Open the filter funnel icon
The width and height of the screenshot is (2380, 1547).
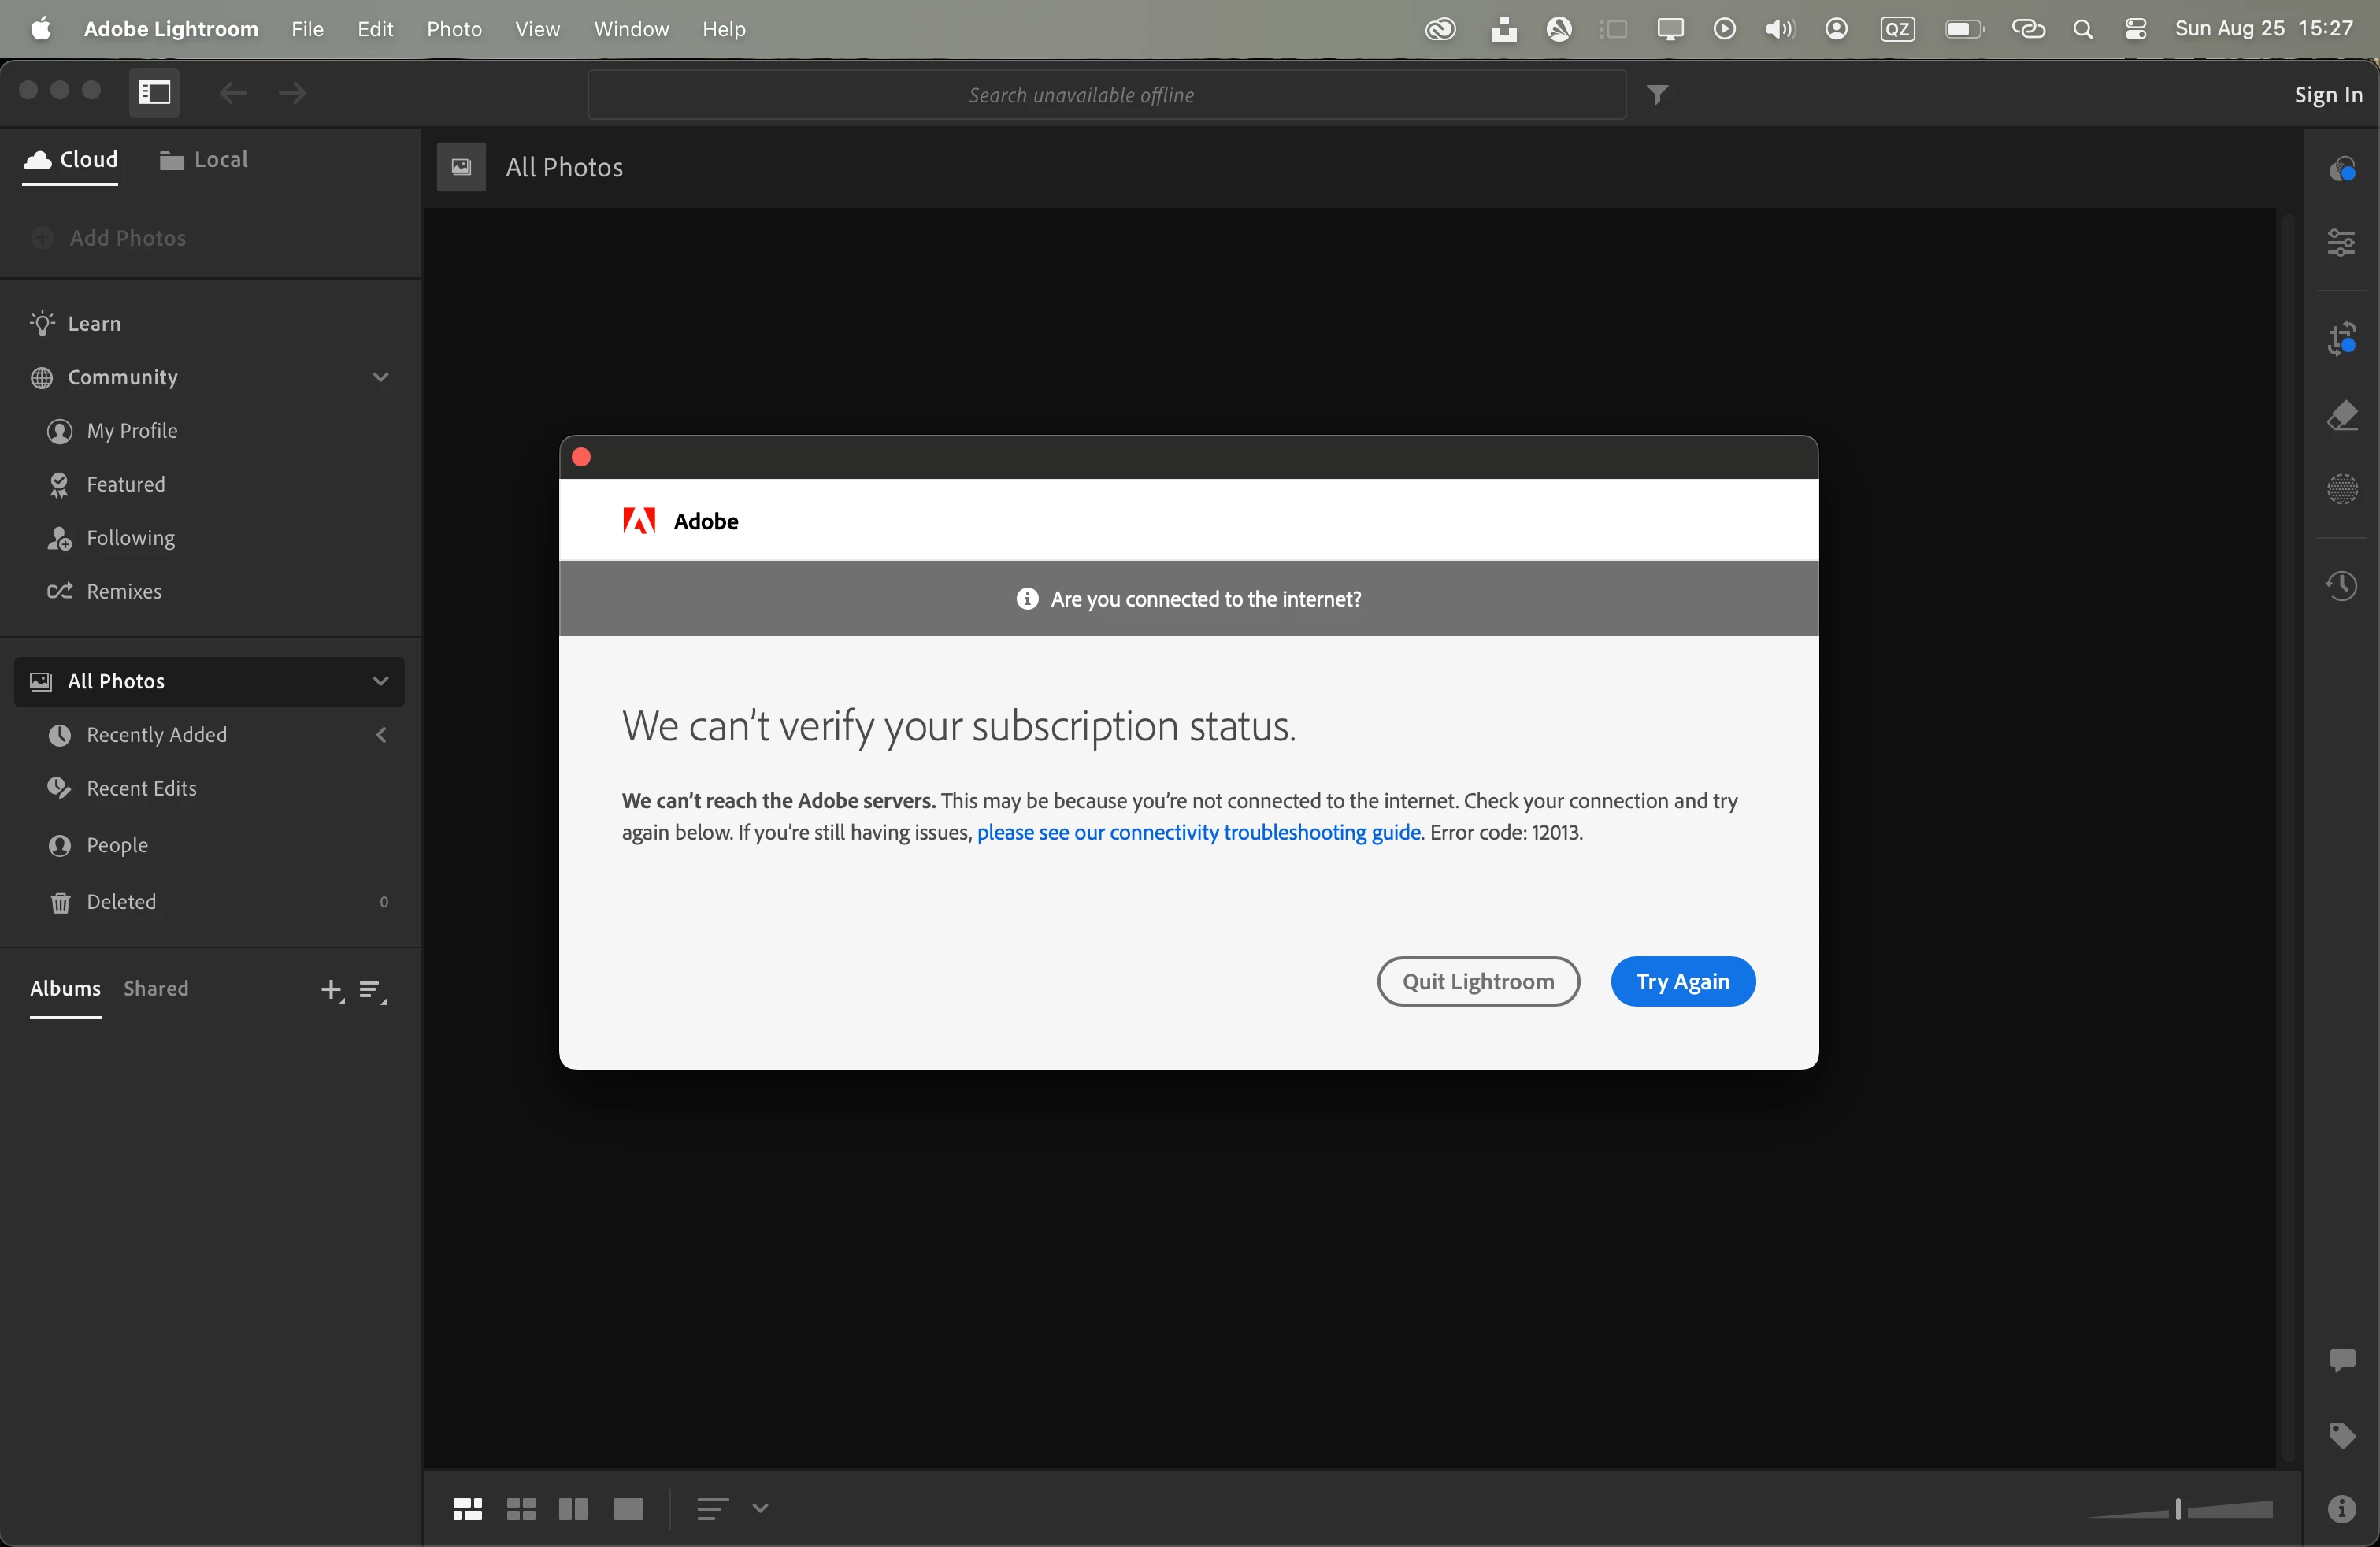[1657, 94]
